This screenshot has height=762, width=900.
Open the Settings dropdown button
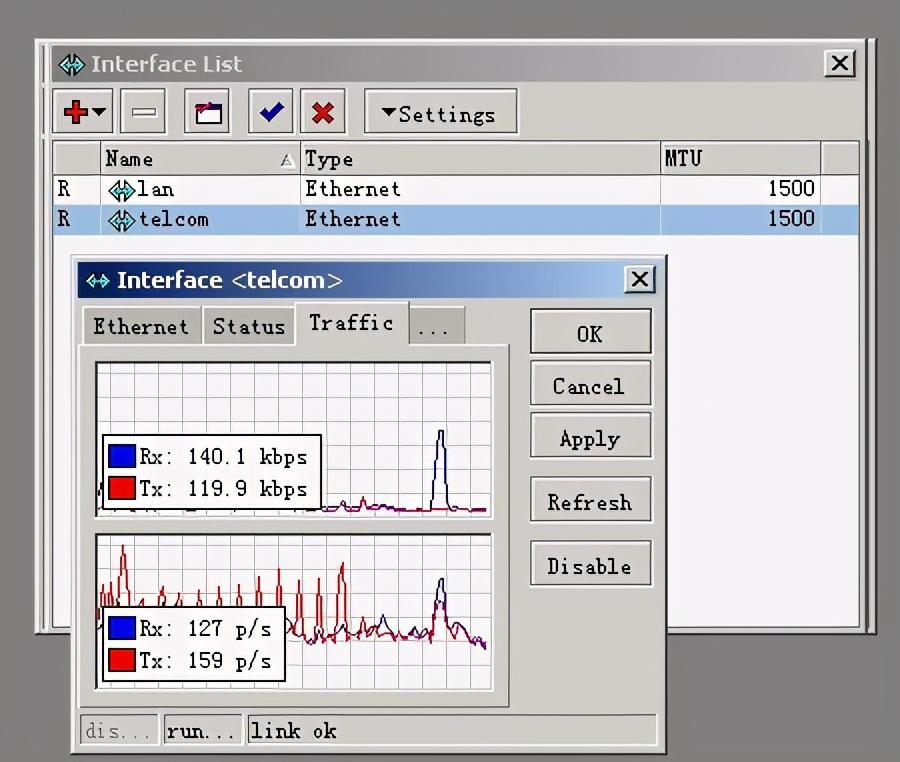(x=440, y=113)
